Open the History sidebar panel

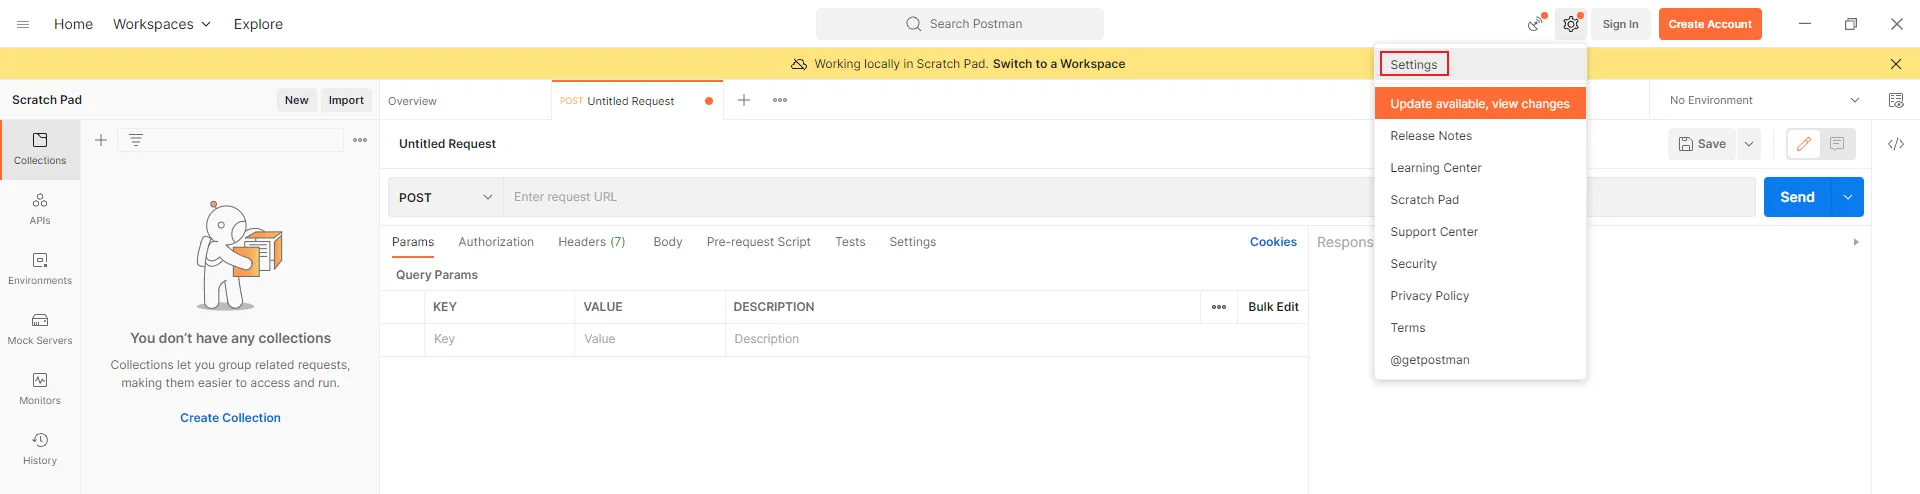(x=40, y=449)
